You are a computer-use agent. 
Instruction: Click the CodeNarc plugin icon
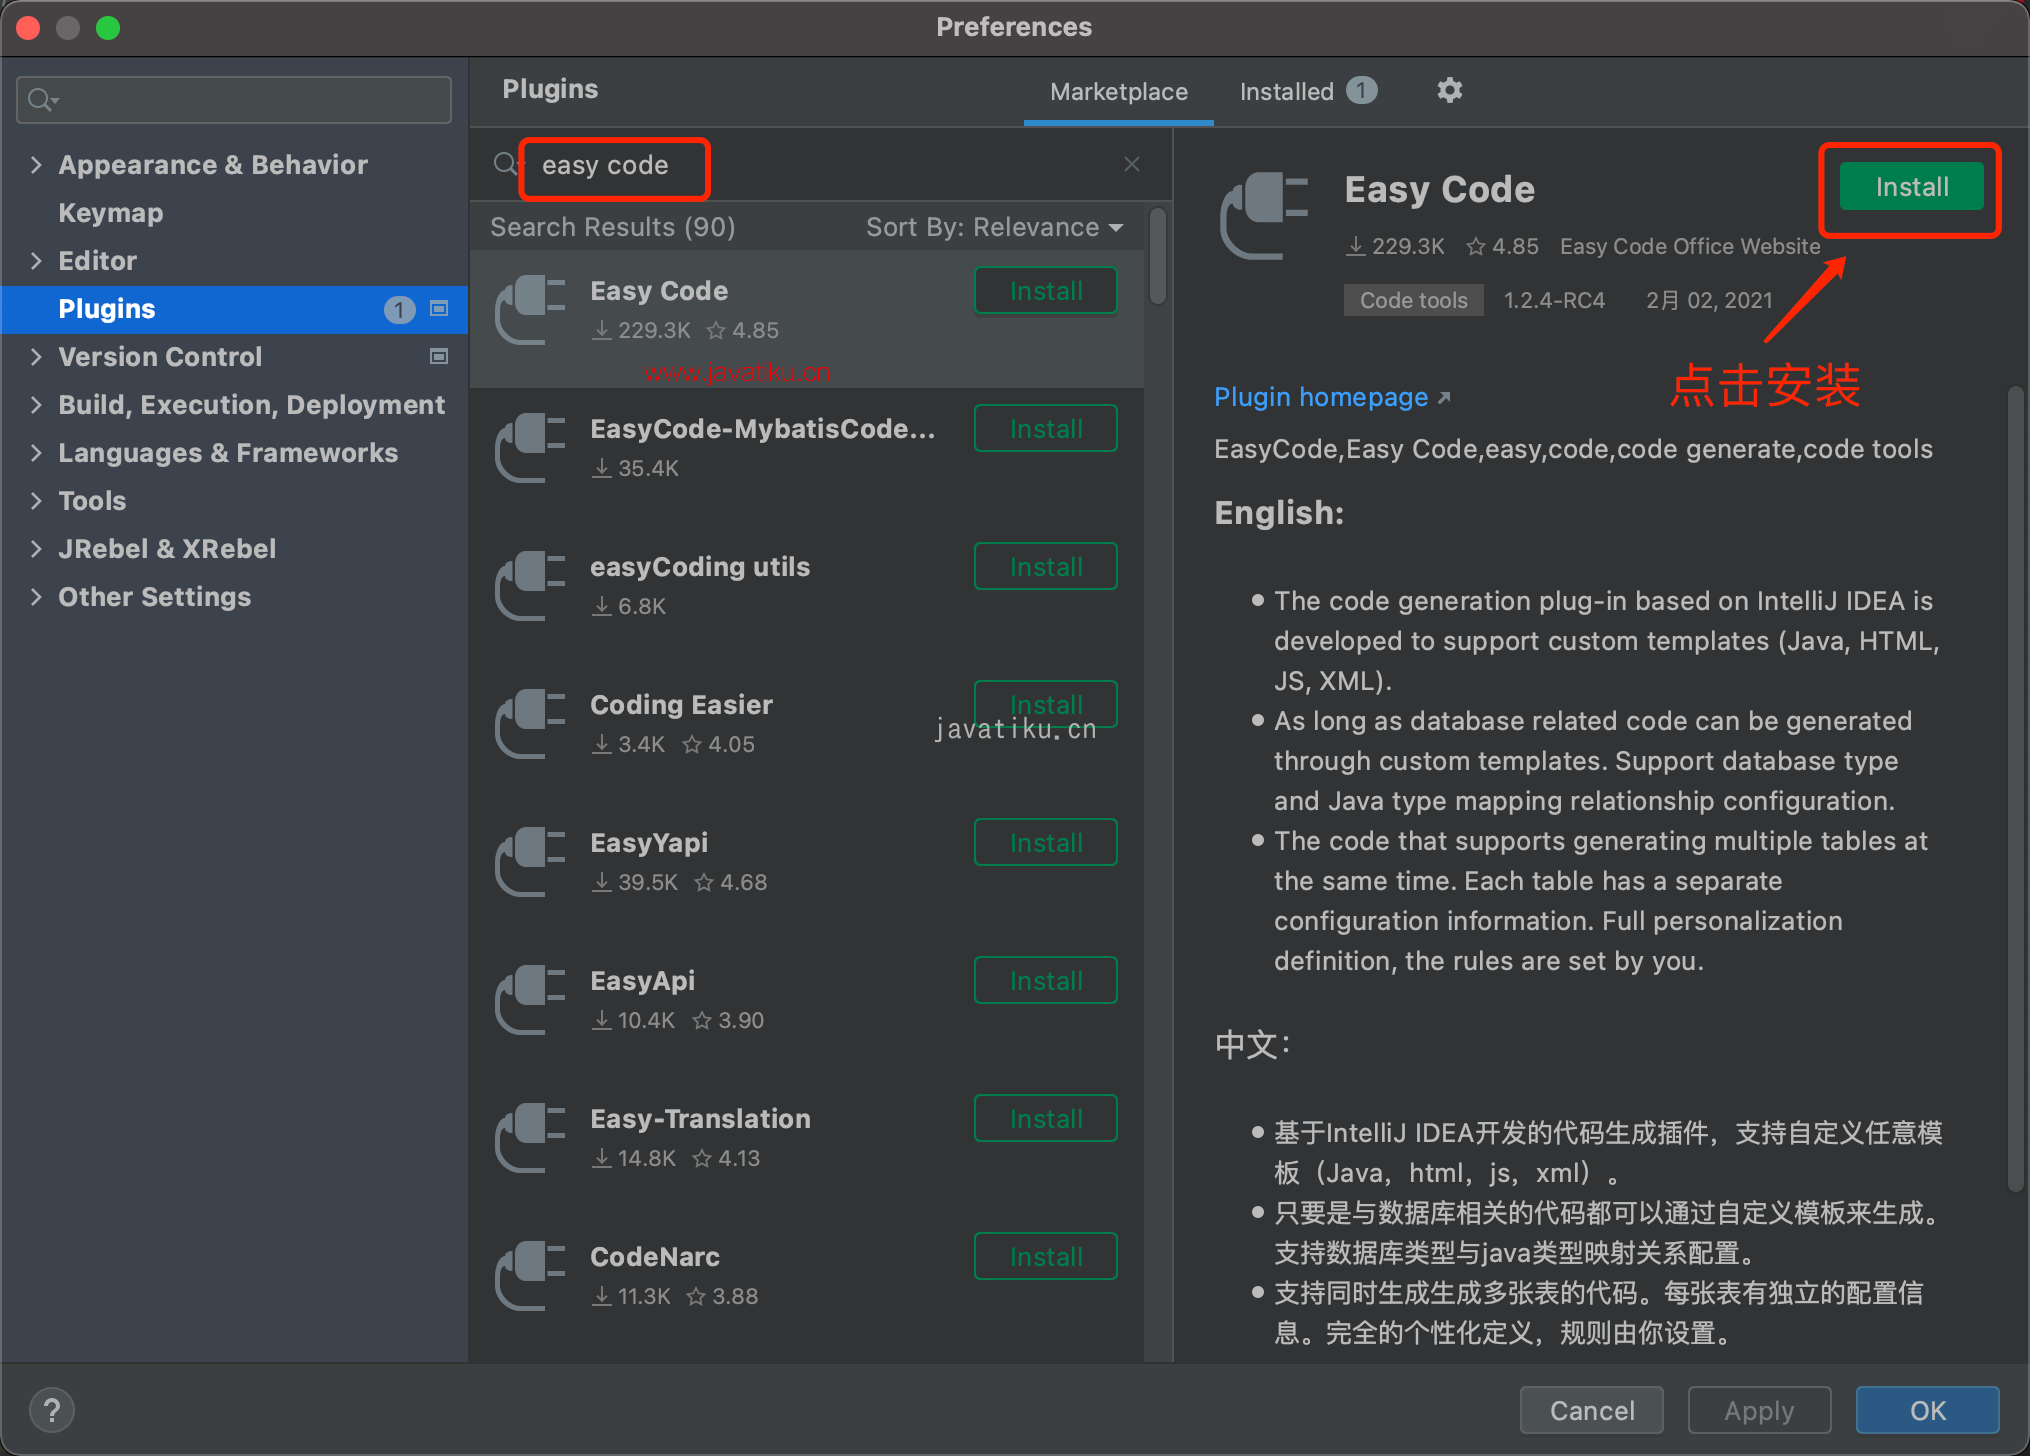click(530, 1276)
